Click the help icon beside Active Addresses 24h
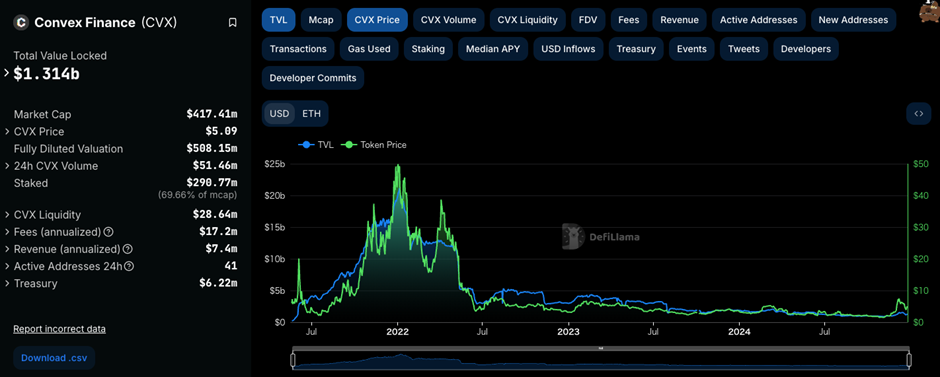 [x=129, y=266]
